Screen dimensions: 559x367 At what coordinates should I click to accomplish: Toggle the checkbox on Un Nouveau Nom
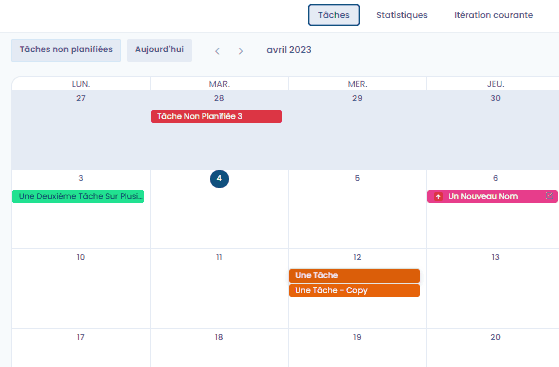[549, 195]
